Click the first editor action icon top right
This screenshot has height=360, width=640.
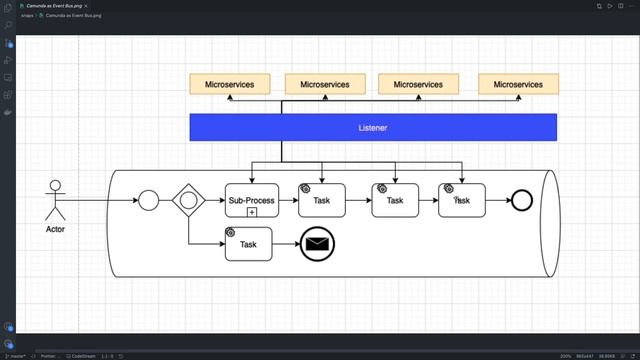coord(599,6)
